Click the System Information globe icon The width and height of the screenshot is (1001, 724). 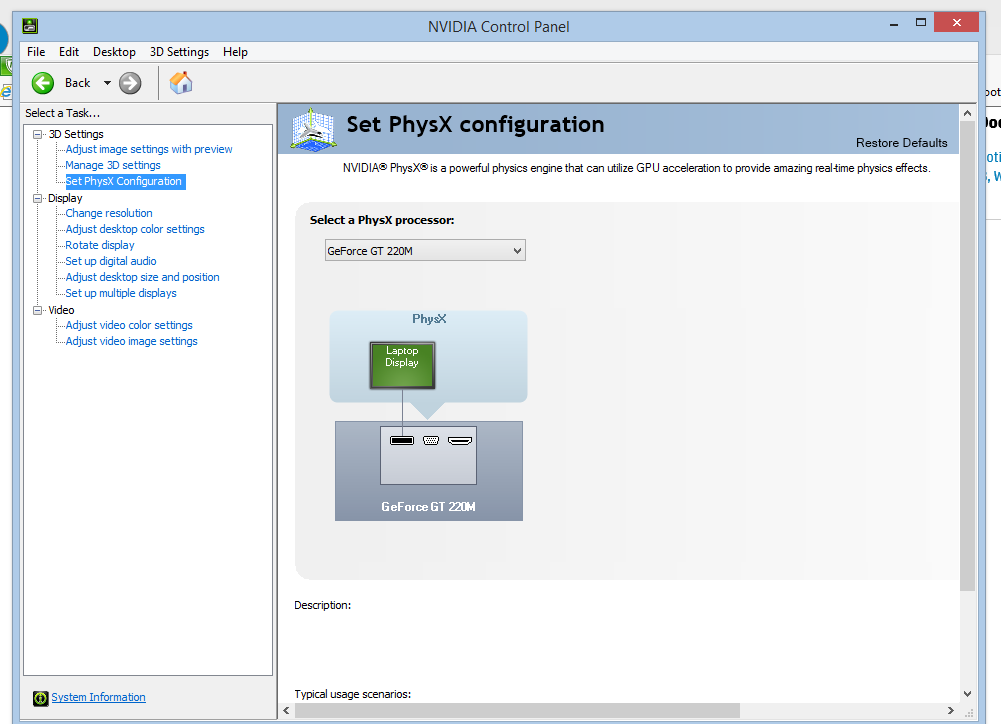40,697
